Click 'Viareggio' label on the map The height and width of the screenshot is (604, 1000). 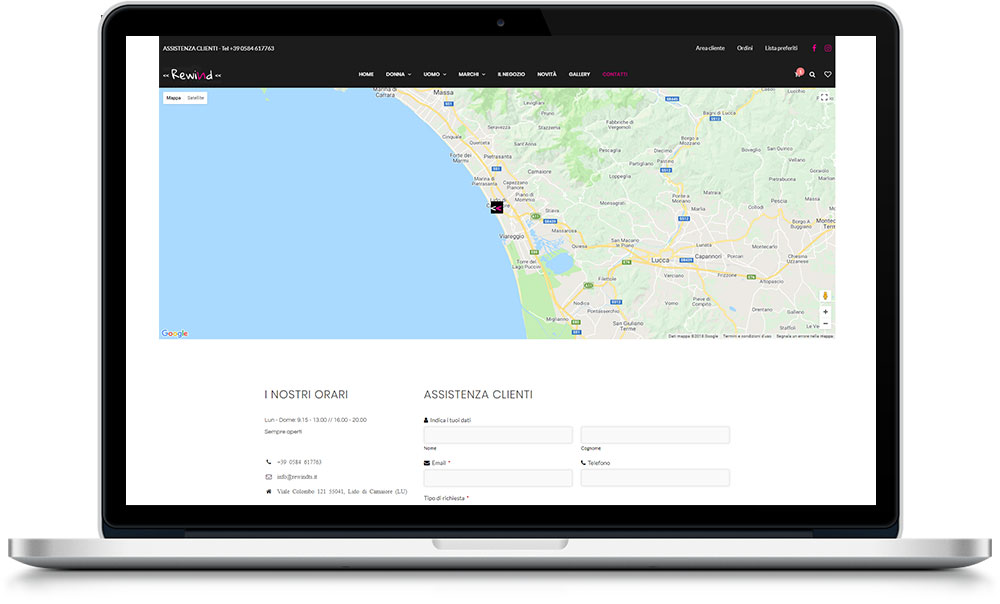511,236
